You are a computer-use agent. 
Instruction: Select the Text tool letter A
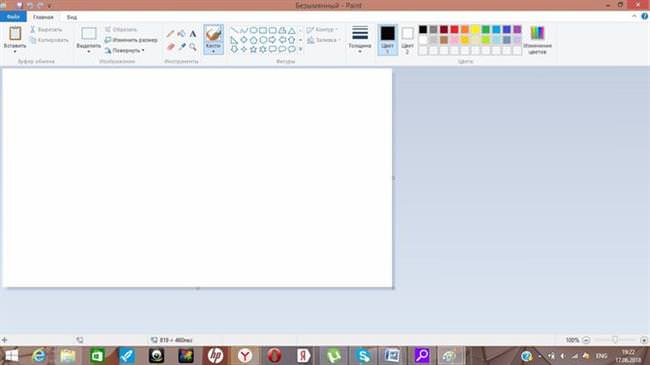pos(193,34)
